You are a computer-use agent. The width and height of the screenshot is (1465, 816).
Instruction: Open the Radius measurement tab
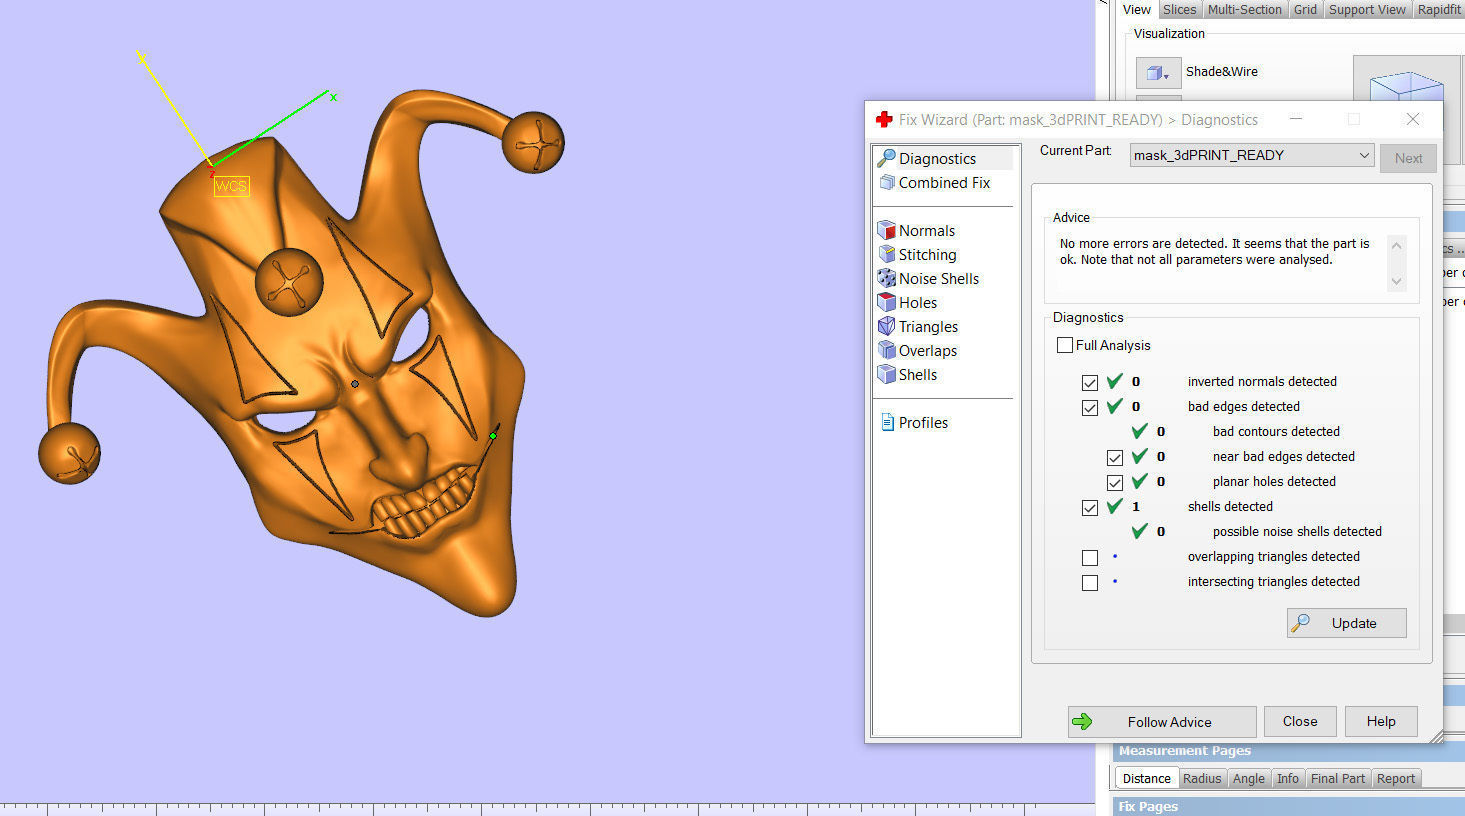pyautogui.click(x=1202, y=778)
